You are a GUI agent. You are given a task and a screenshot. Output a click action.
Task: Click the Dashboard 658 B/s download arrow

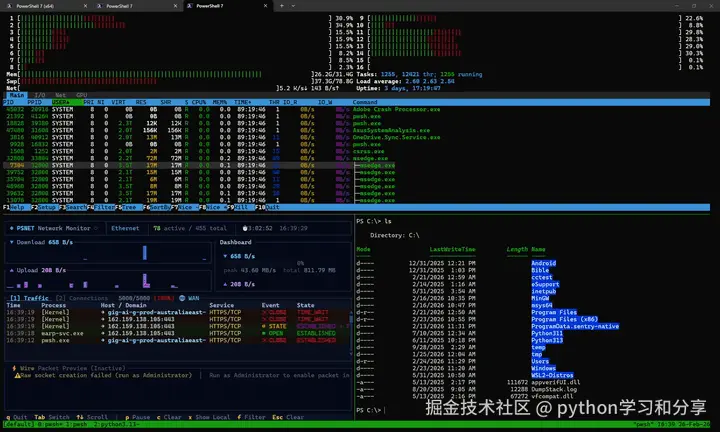coord(225,256)
